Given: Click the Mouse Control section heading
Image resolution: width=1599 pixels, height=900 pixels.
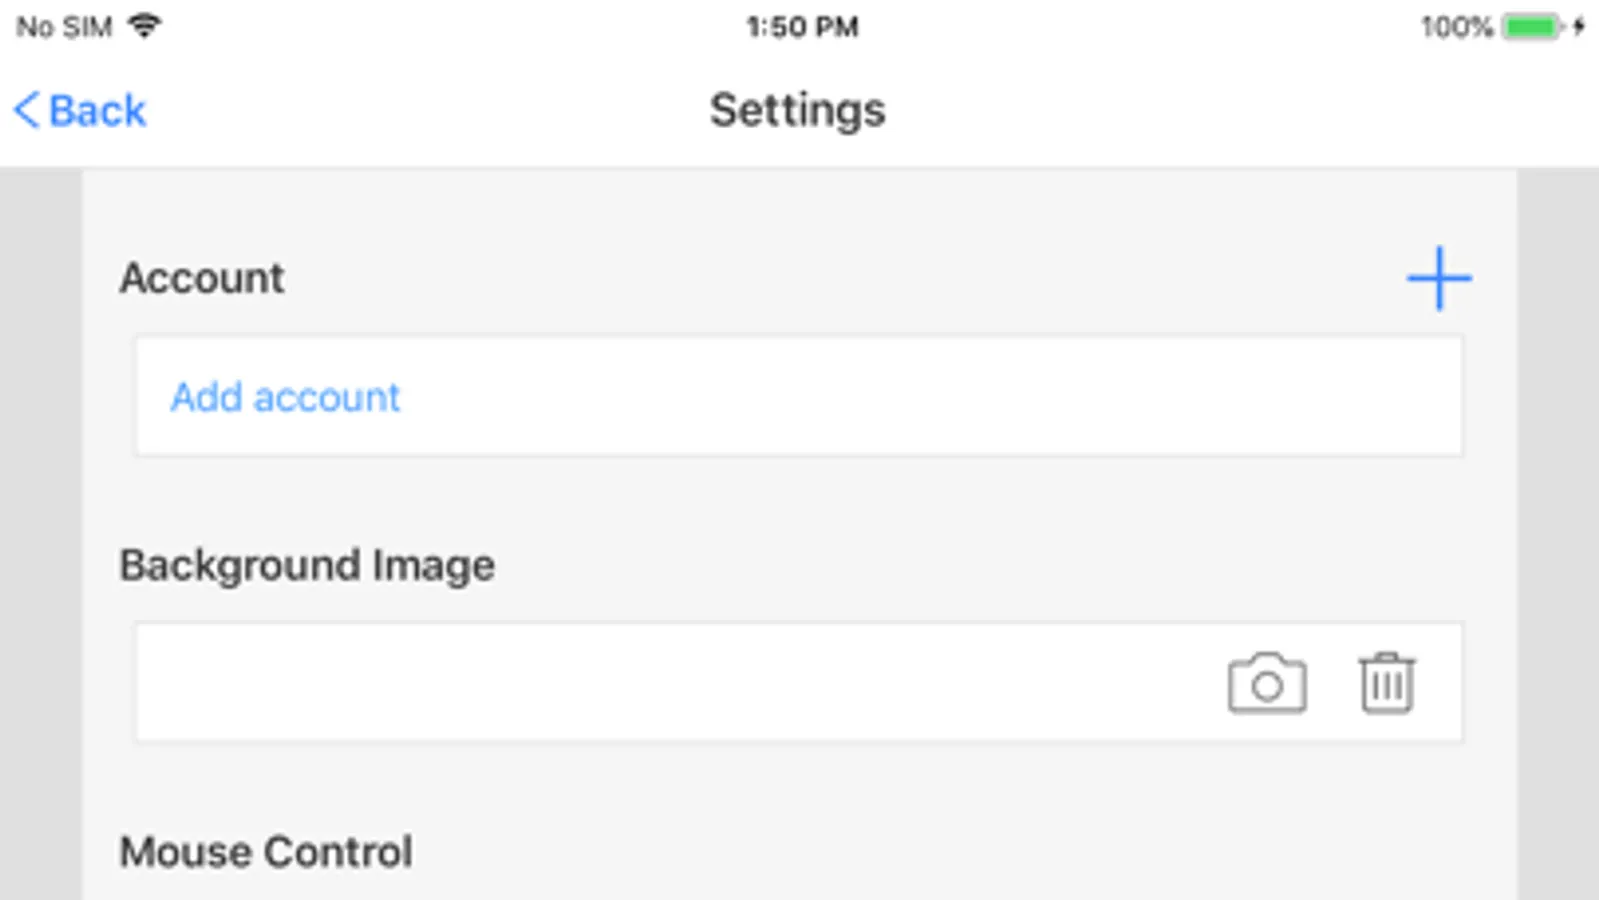Looking at the screenshot, I should click(266, 852).
